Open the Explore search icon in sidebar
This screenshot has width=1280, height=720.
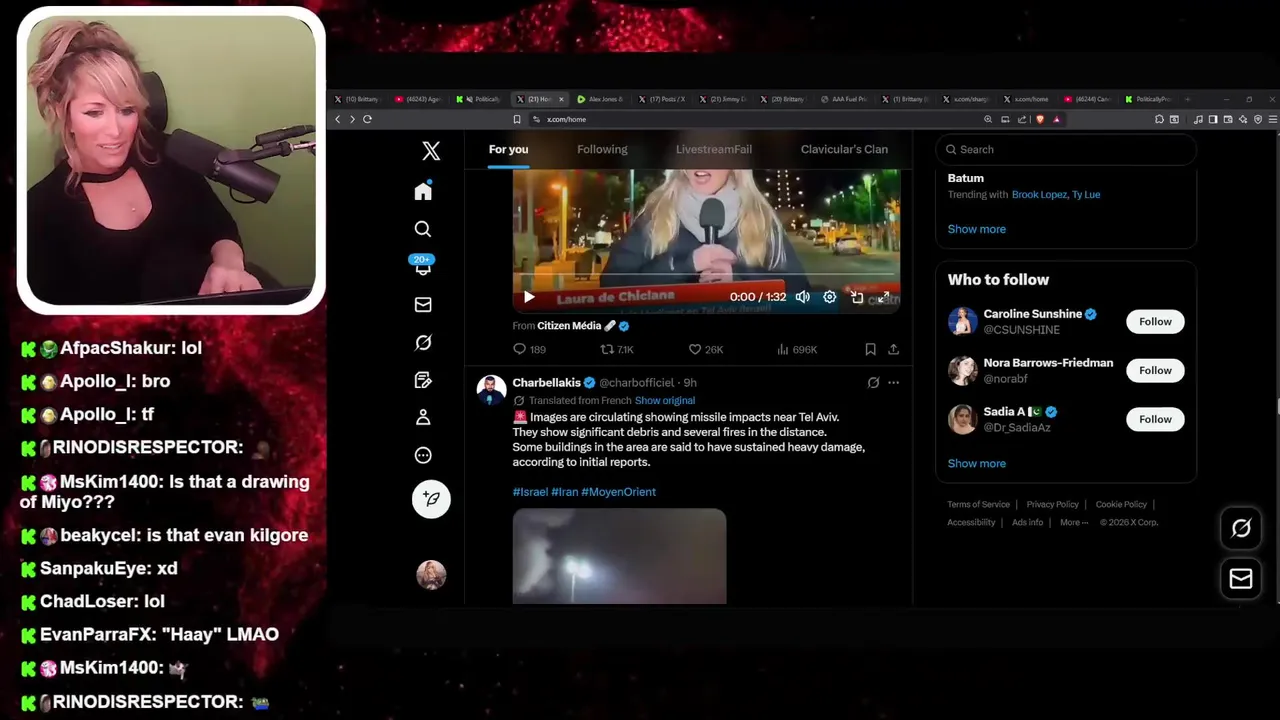423,229
